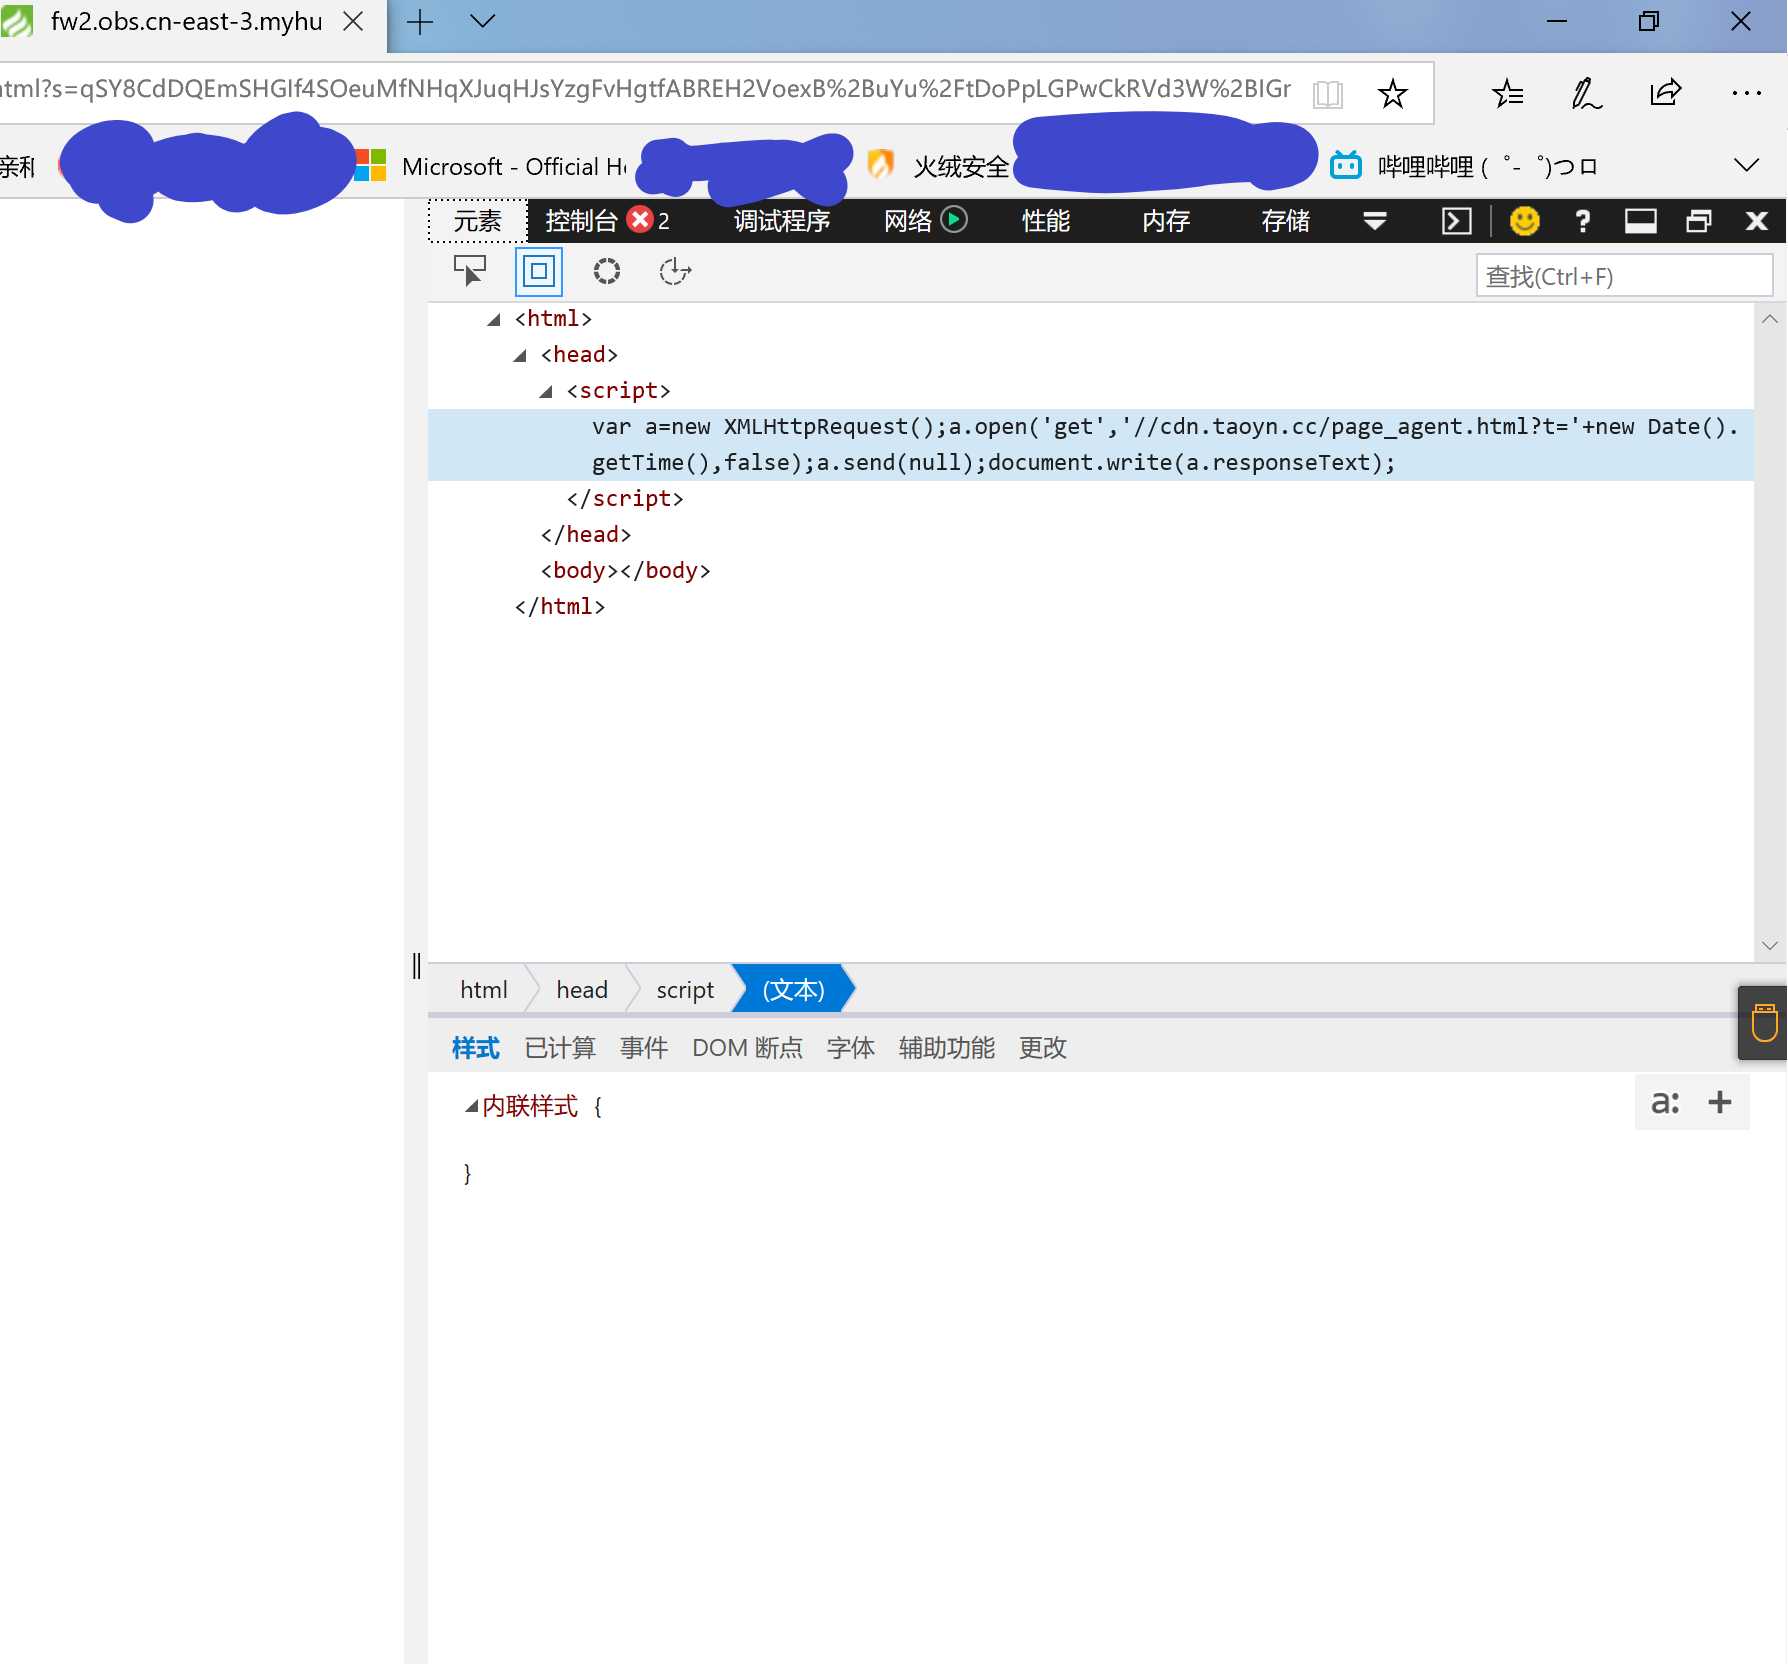Open the 性能 tab

coord(1046,221)
